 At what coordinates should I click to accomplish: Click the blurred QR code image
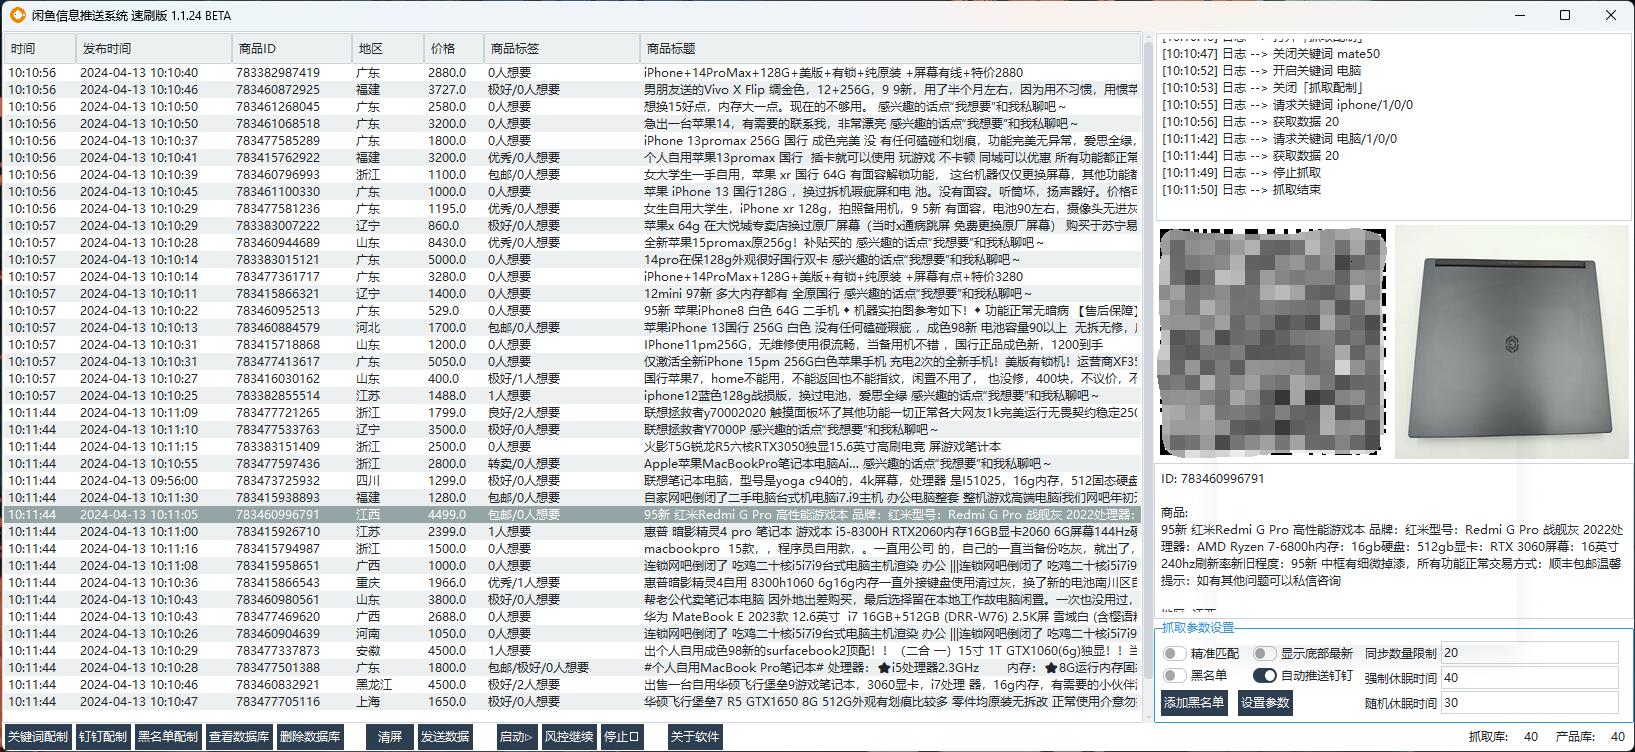tap(1273, 342)
